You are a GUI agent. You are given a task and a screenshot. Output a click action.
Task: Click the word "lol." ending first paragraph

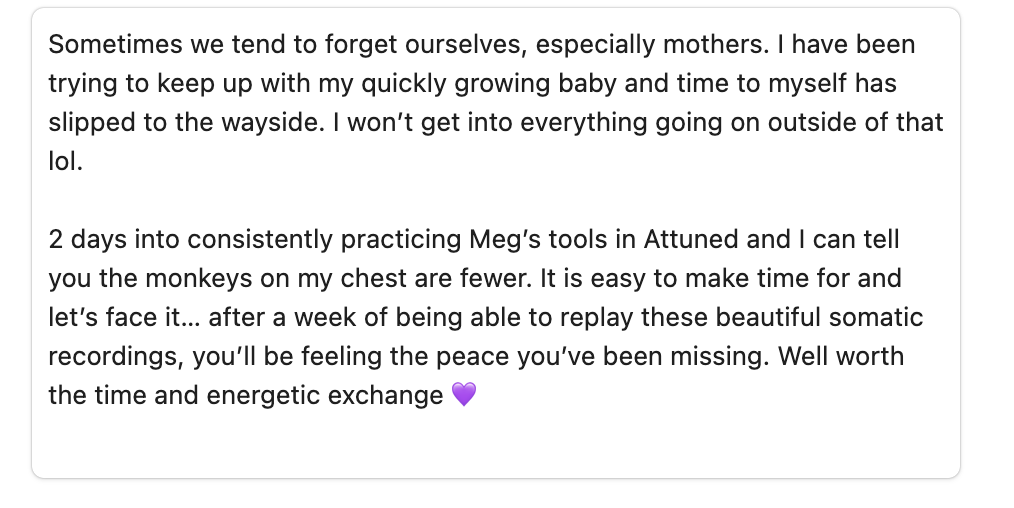click(65, 161)
